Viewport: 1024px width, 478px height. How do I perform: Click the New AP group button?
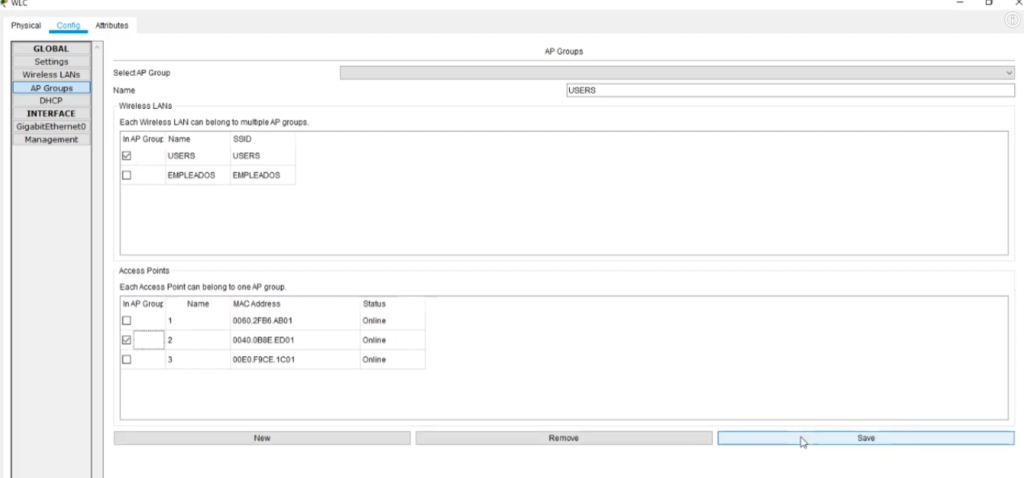tap(262, 438)
